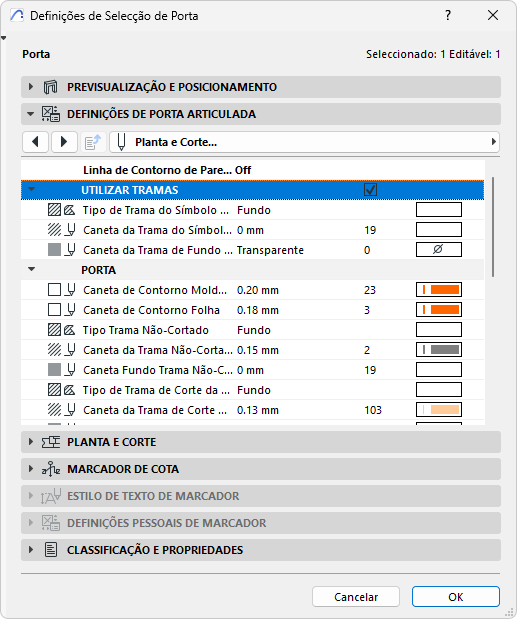Click the small arrow at dialog's left edge
The height and width of the screenshot is (619, 517).
pyautogui.click(x=4, y=38)
